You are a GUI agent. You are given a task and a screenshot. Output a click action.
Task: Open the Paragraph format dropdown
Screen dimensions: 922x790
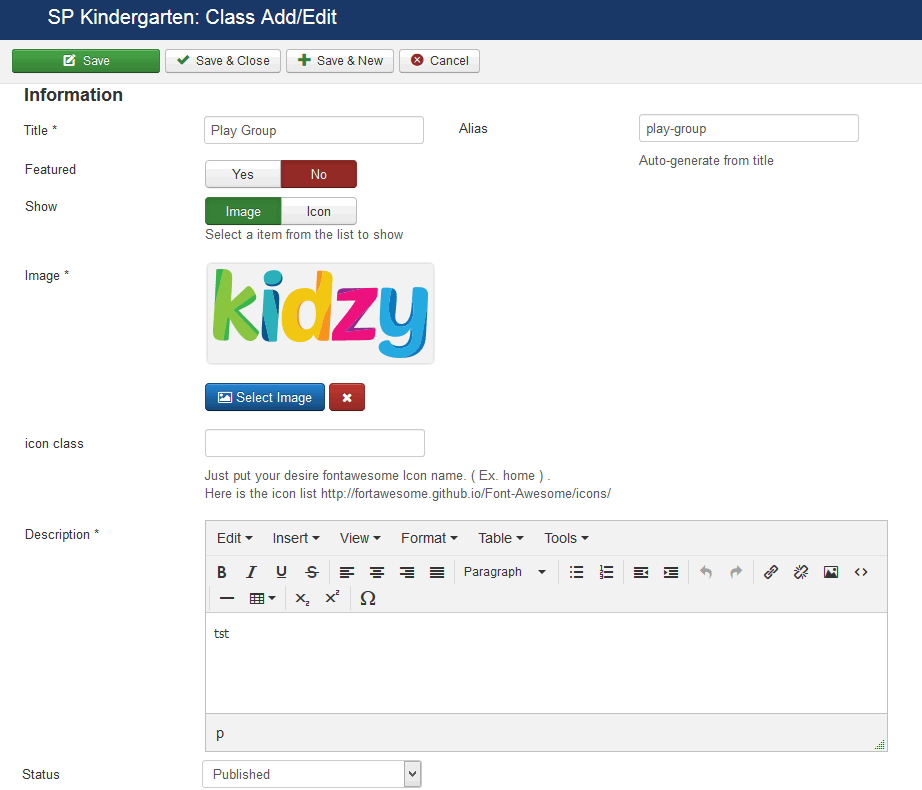pyautogui.click(x=505, y=572)
